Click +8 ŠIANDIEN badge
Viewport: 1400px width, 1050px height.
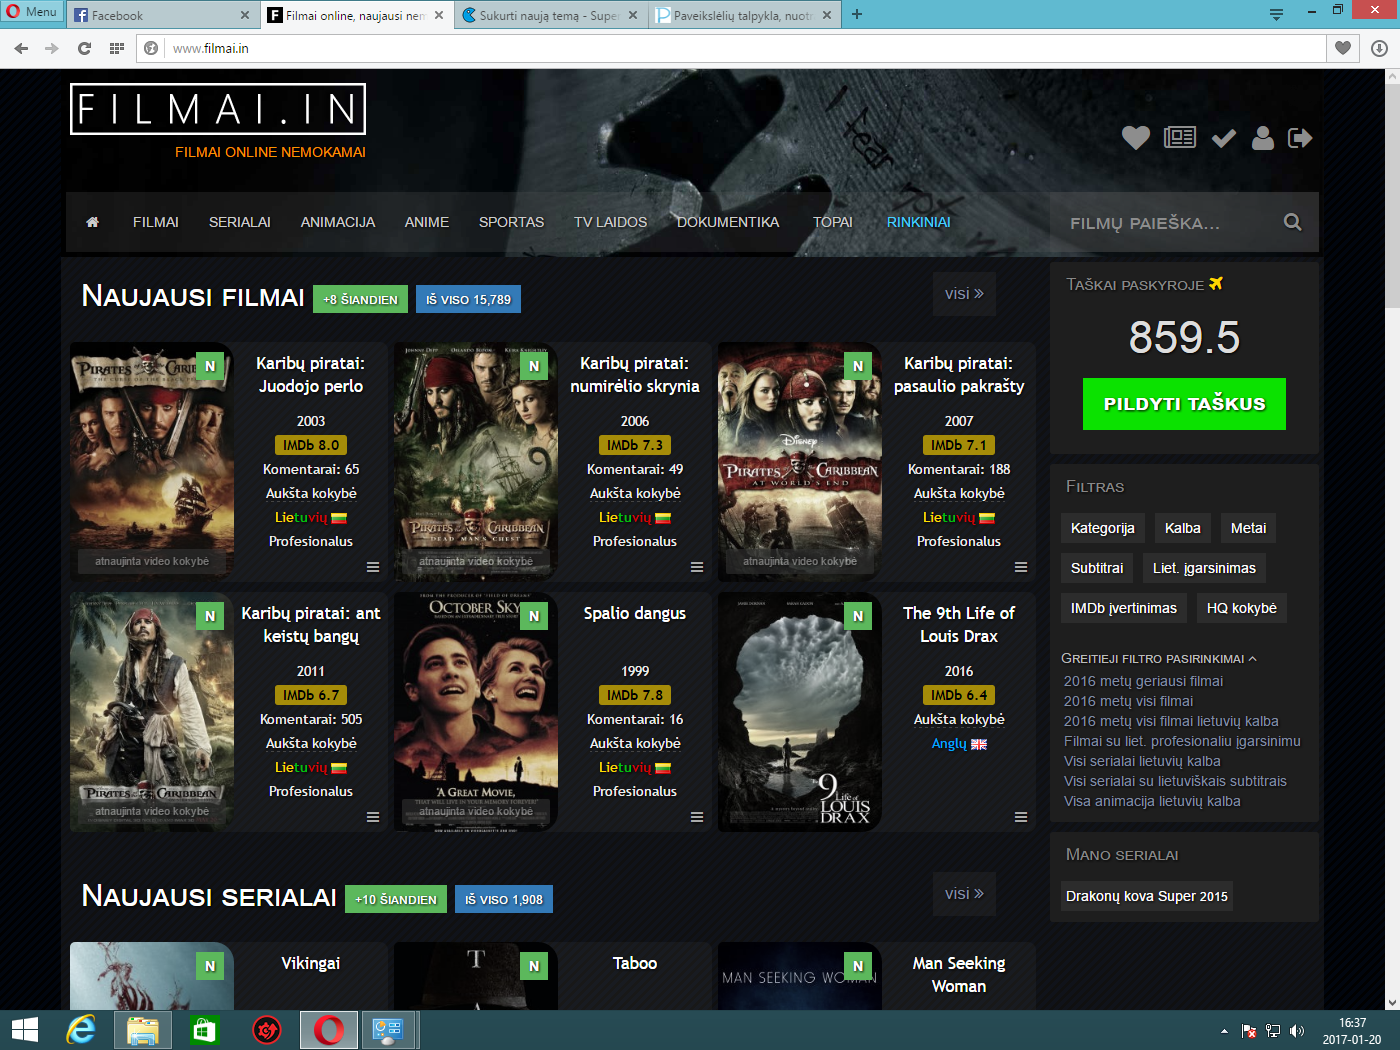pyautogui.click(x=360, y=299)
